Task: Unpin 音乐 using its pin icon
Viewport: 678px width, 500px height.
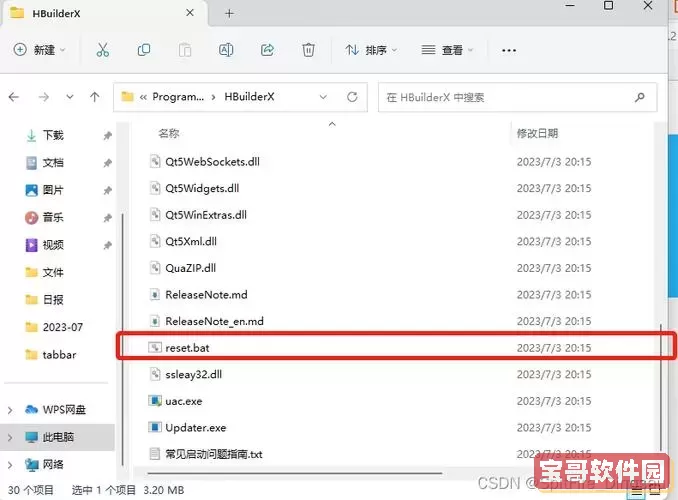Action: tap(107, 218)
